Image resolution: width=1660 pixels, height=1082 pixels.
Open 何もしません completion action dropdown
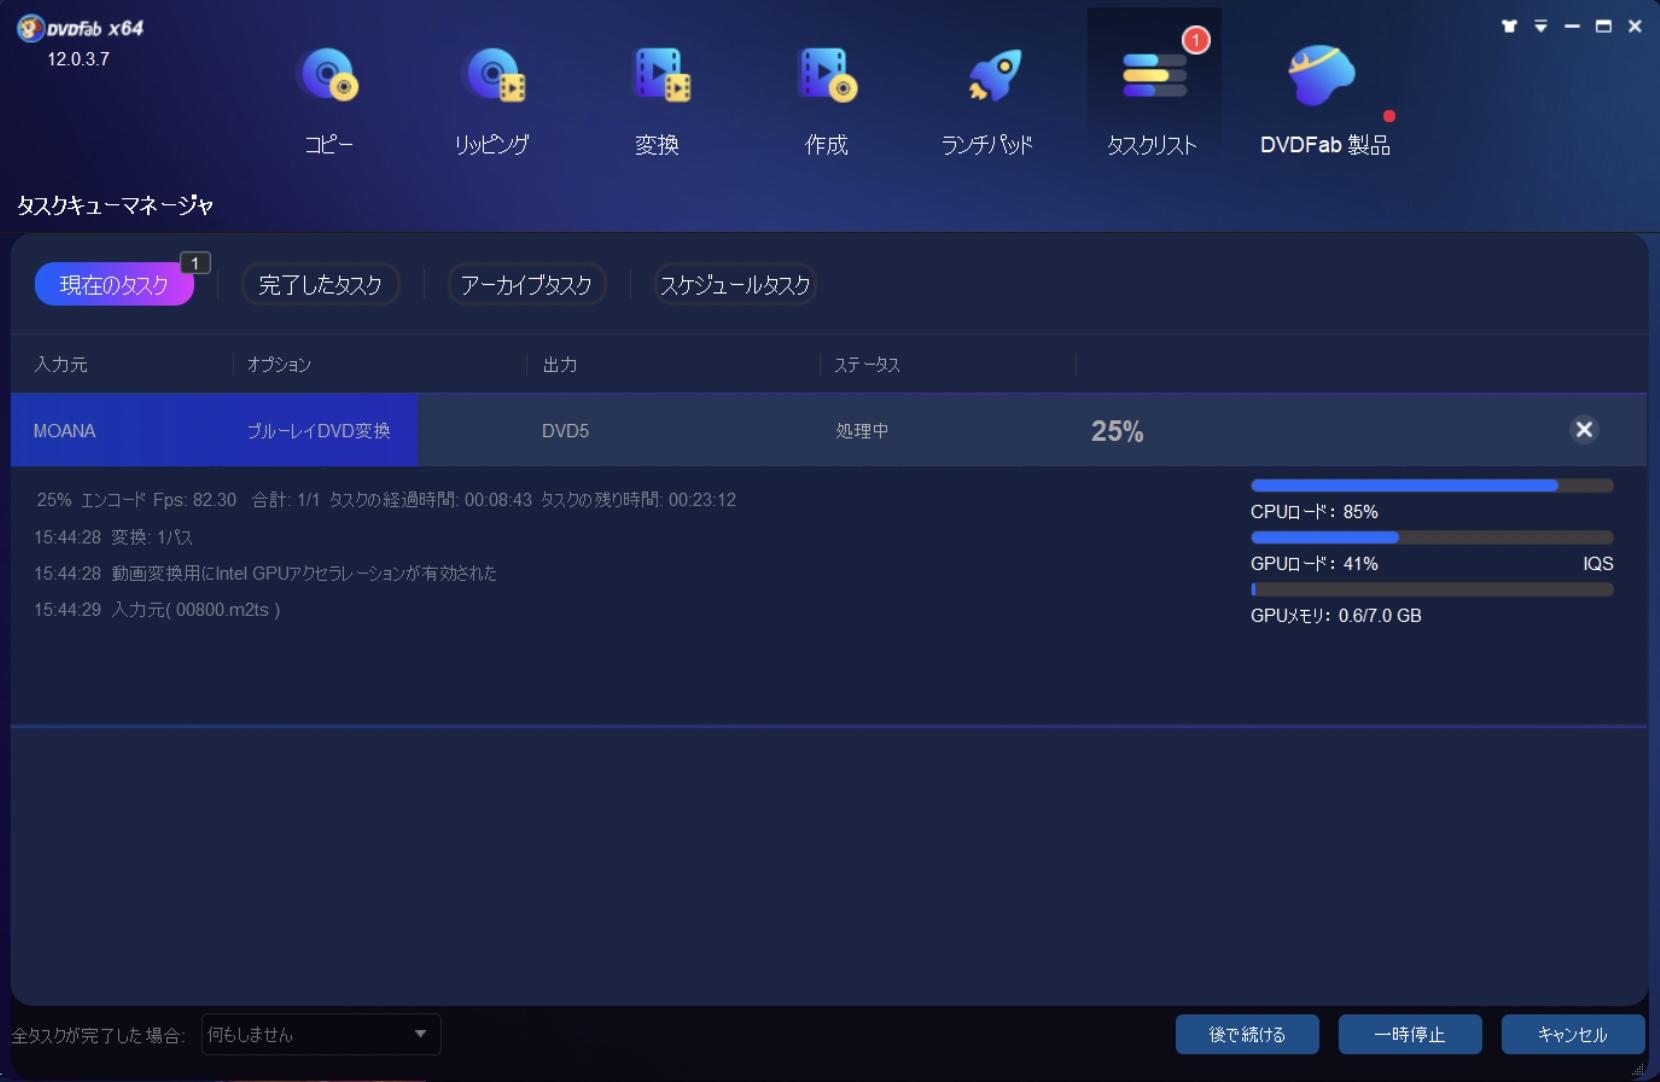pyautogui.click(x=321, y=1034)
